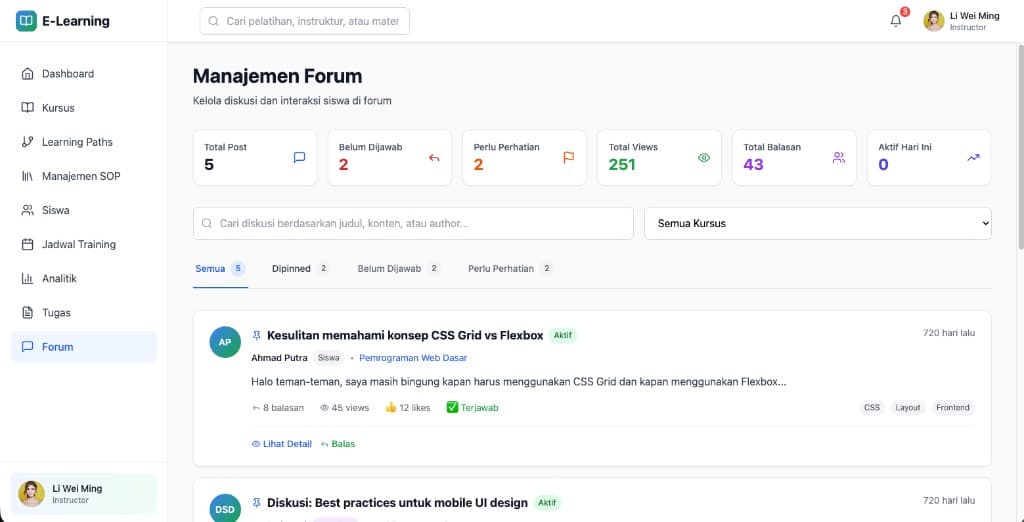1024x522 pixels.
Task: Click Lihat Detail on CSS Grid post
Action: (281, 444)
